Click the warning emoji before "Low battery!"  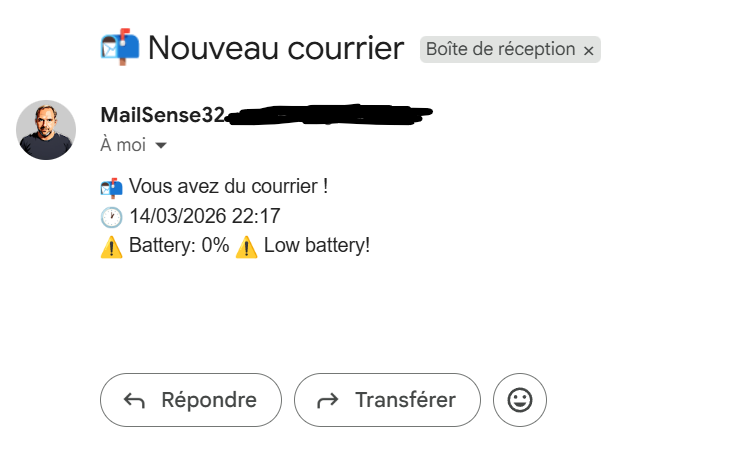(246, 246)
